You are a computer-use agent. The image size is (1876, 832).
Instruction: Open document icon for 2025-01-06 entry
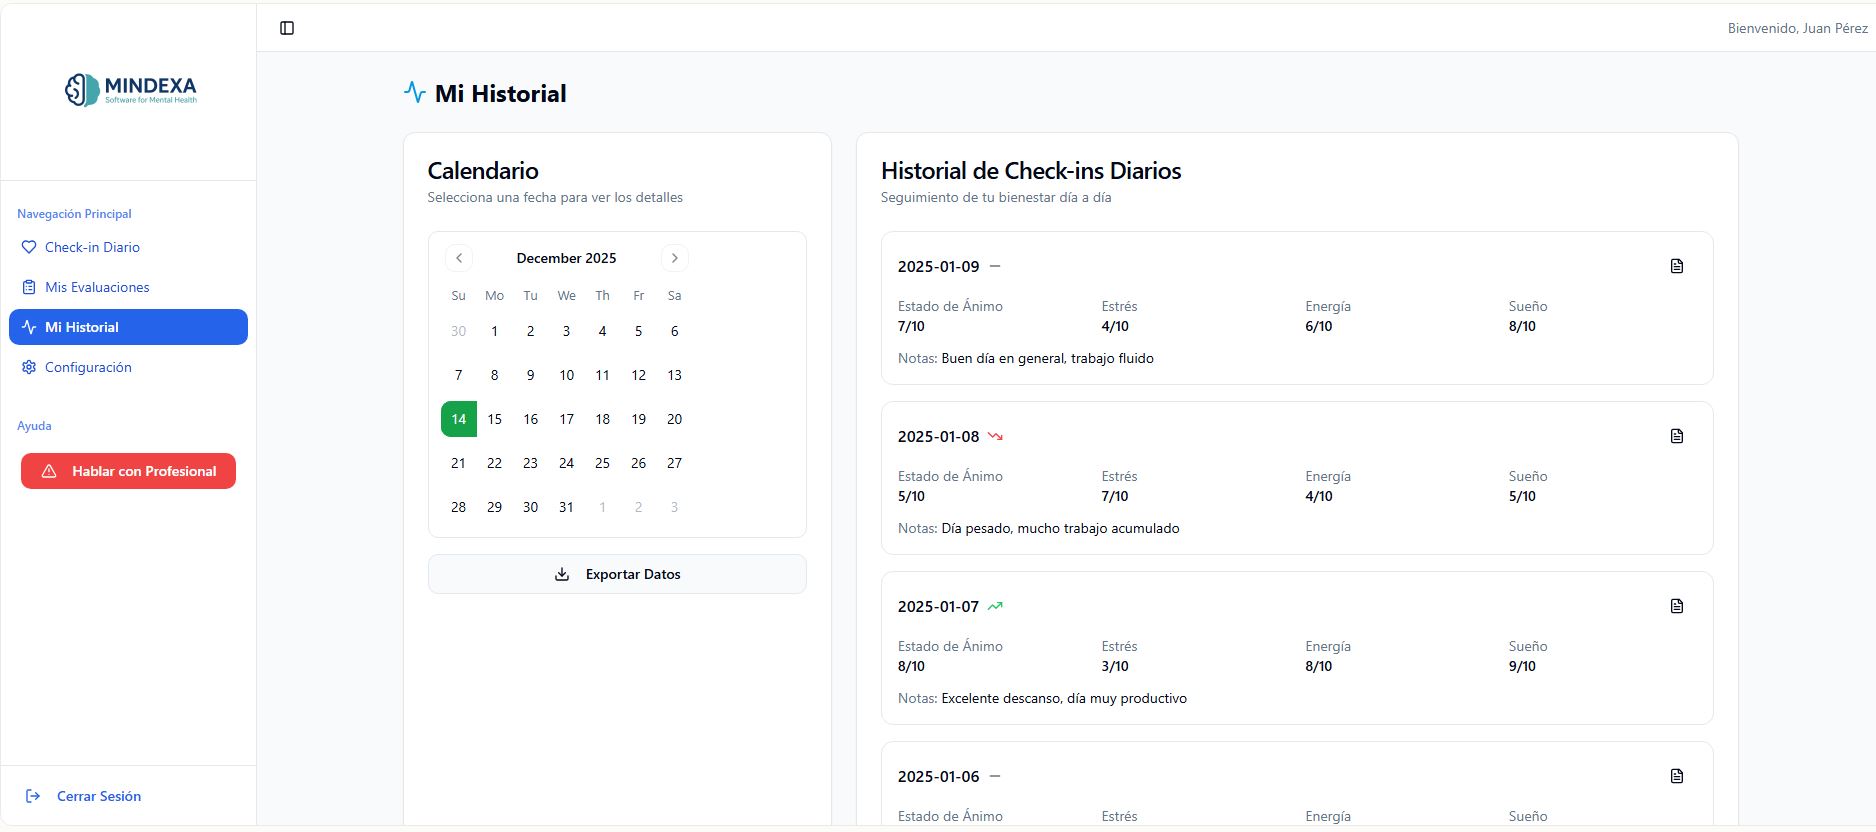[1676, 776]
